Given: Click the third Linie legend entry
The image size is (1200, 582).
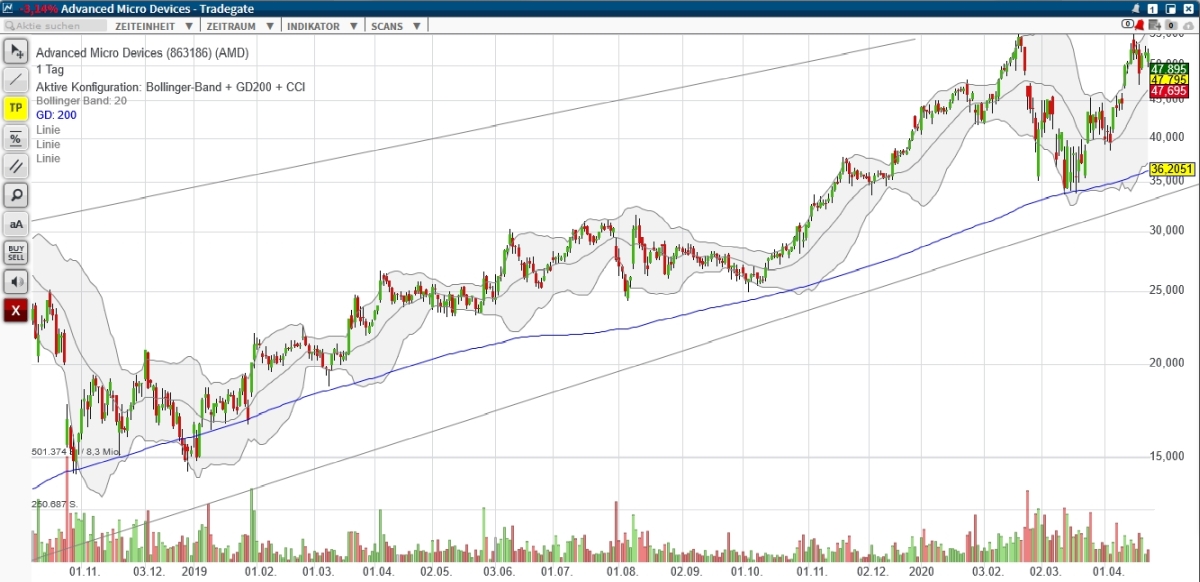Looking at the screenshot, I should click(48, 158).
